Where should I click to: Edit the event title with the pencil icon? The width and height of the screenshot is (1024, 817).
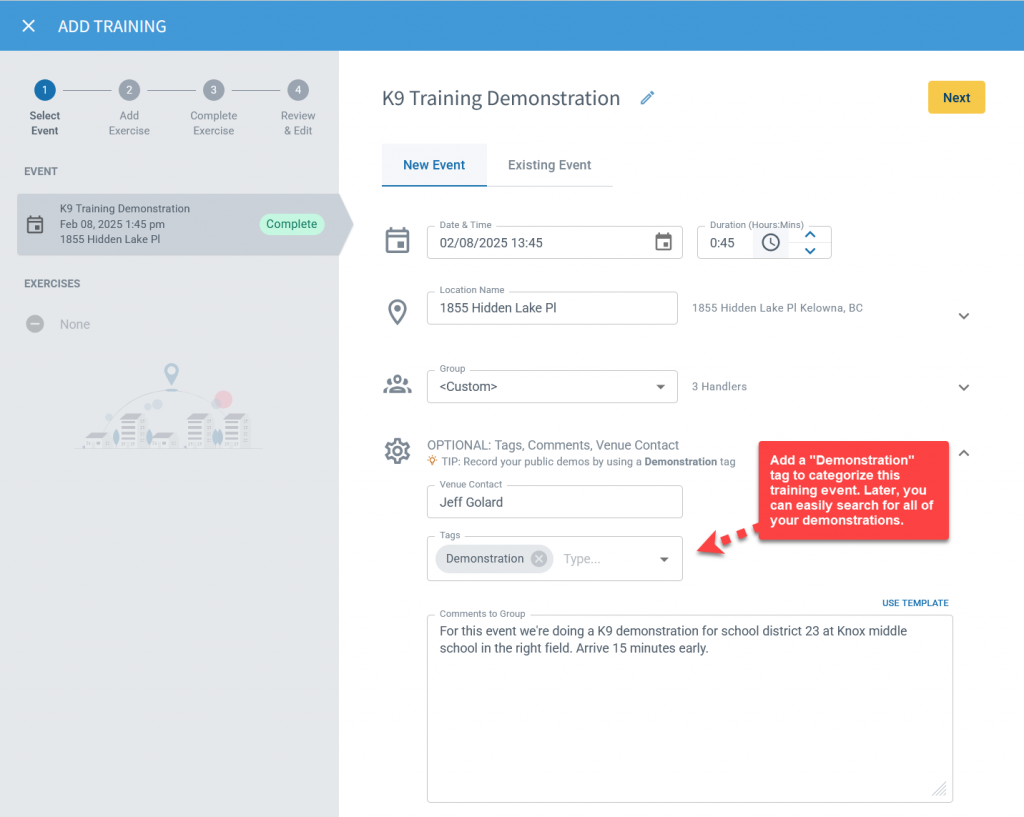coord(647,98)
